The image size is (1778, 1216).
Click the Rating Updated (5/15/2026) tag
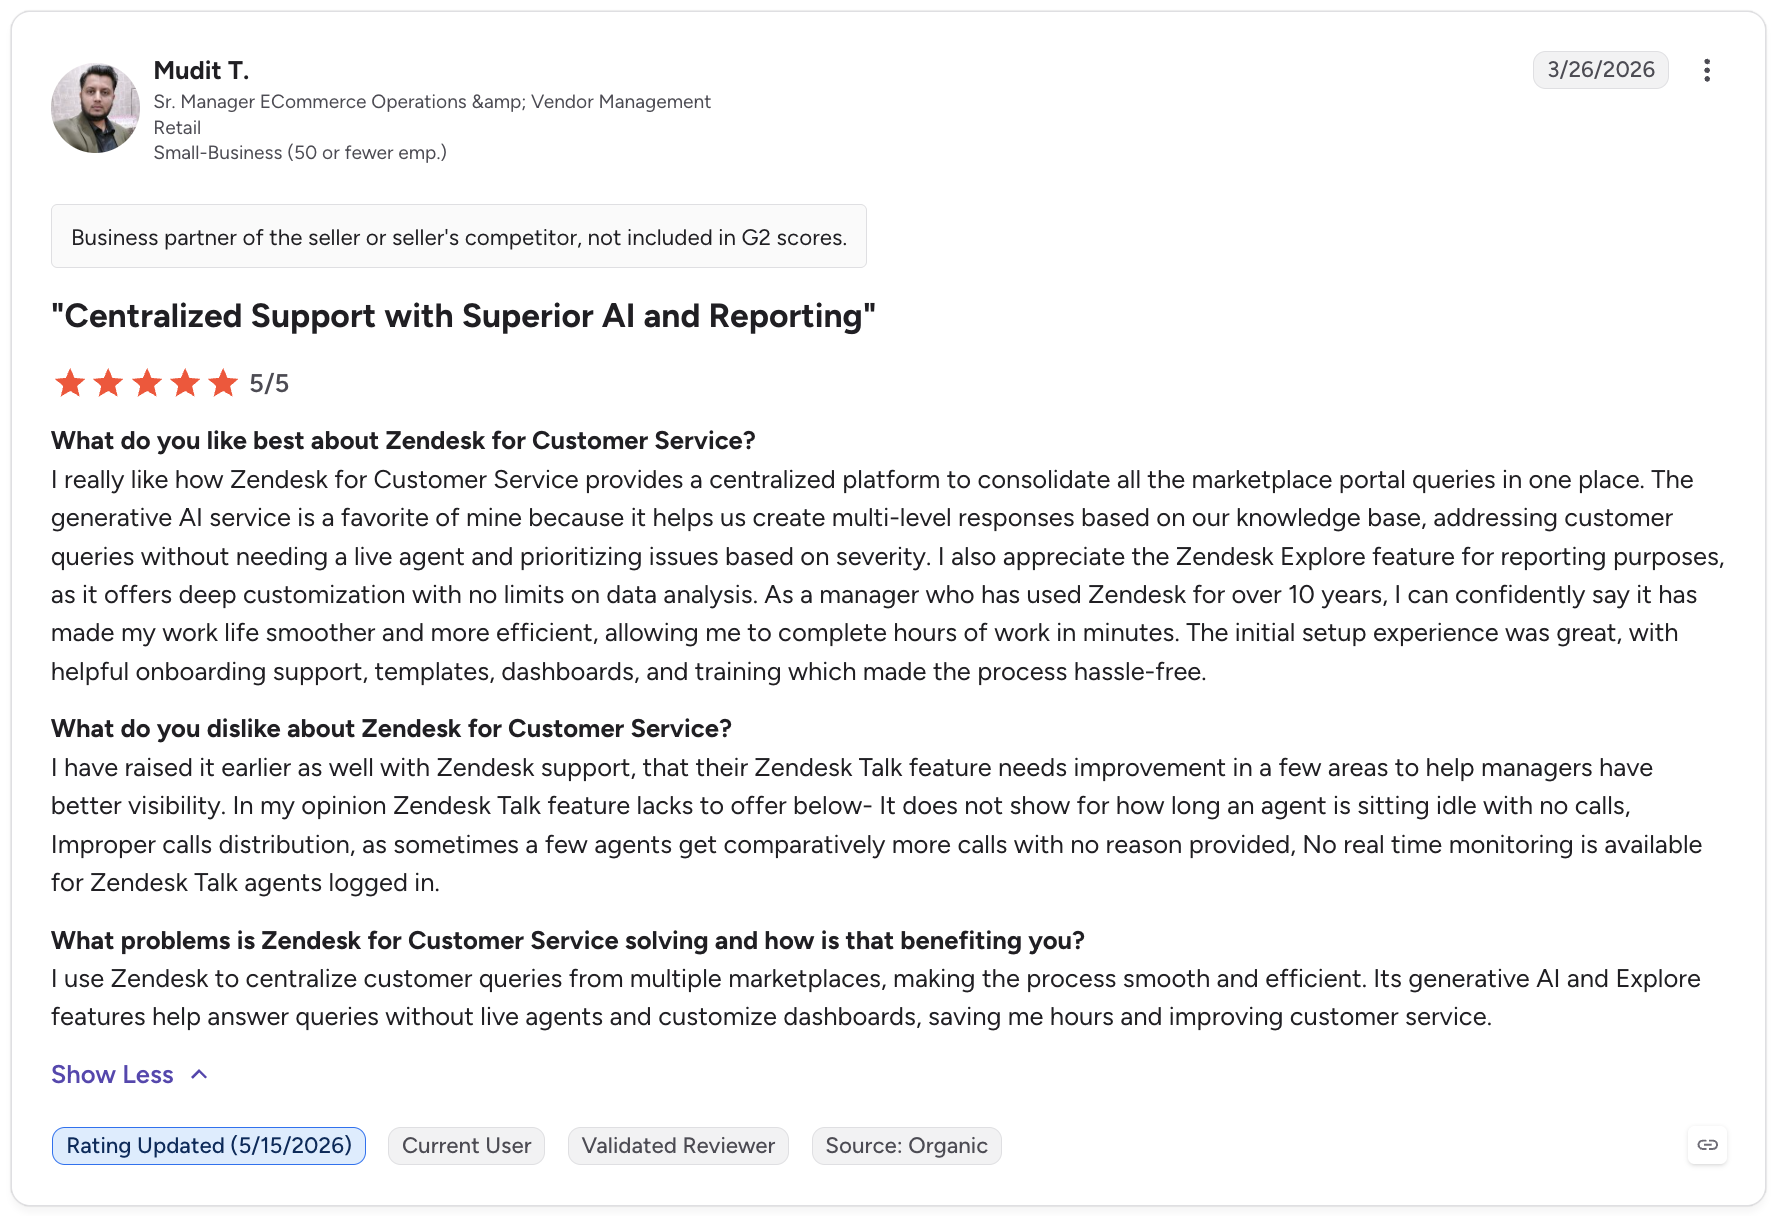point(209,1146)
